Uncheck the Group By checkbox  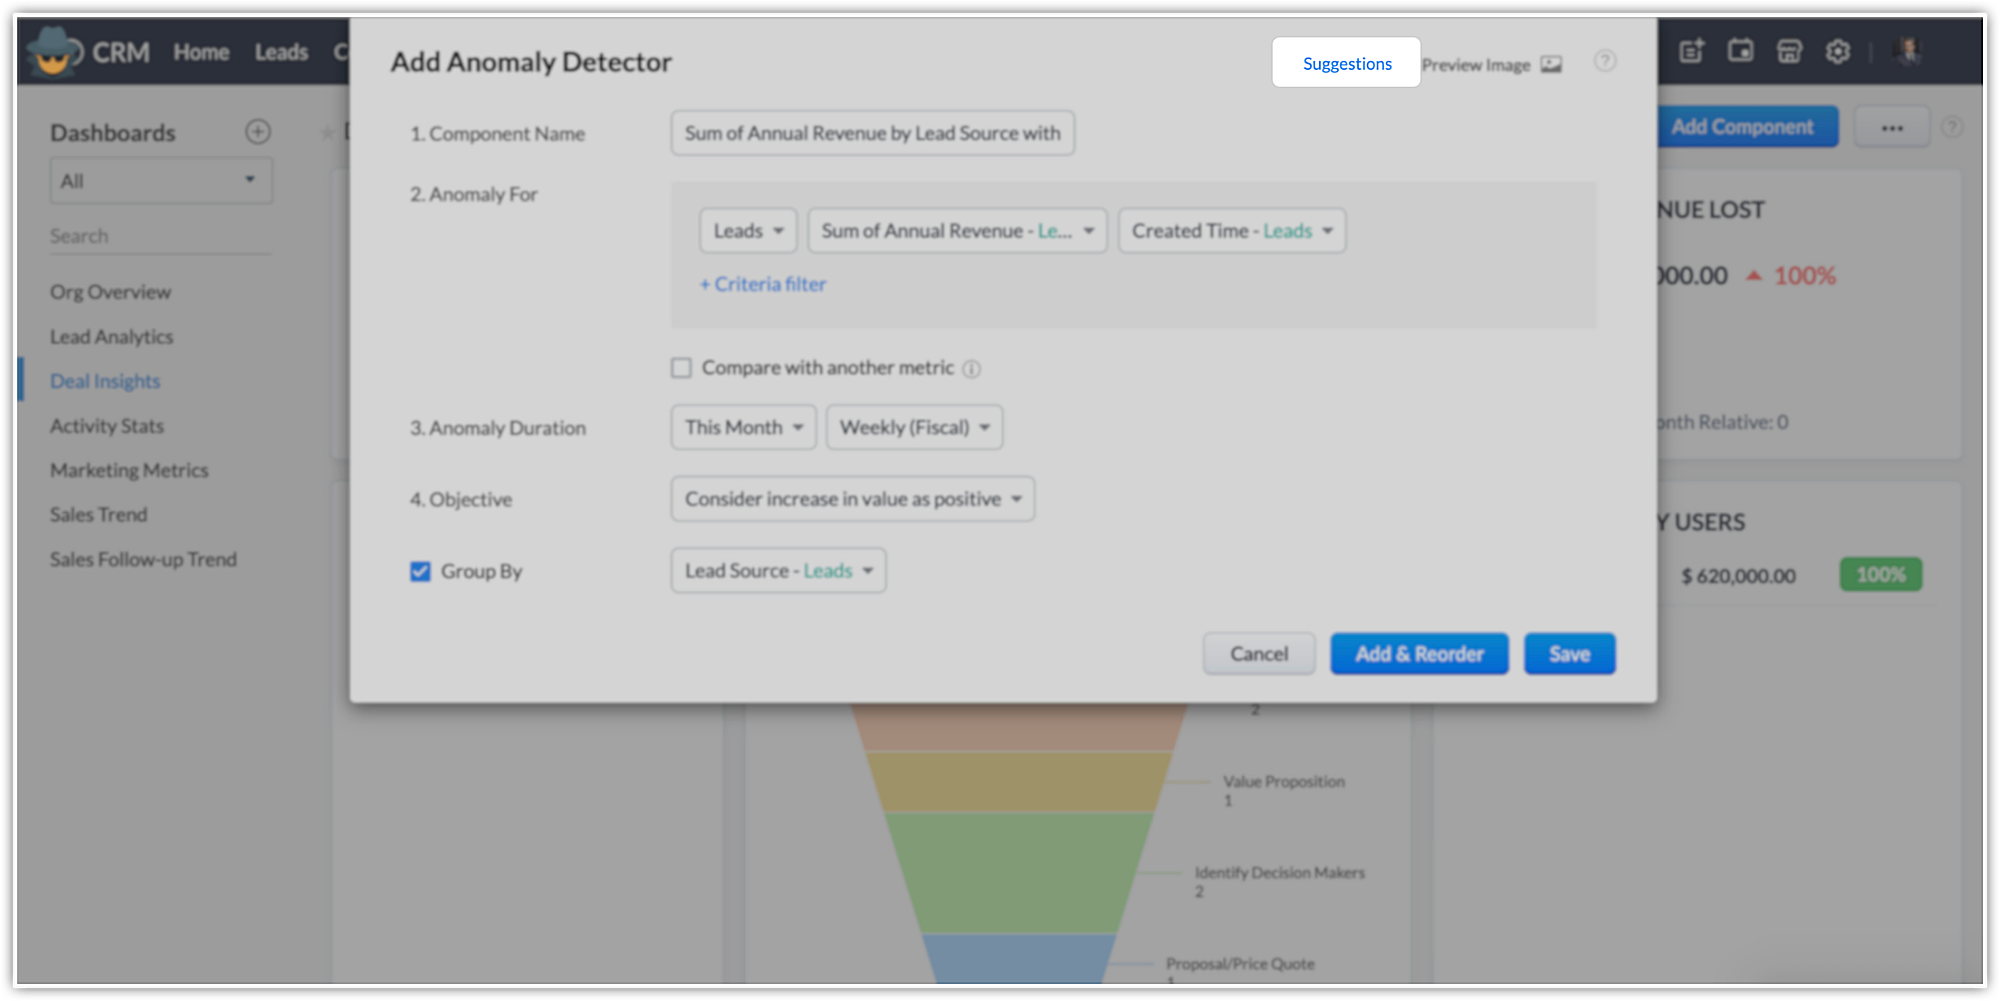click(420, 571)
